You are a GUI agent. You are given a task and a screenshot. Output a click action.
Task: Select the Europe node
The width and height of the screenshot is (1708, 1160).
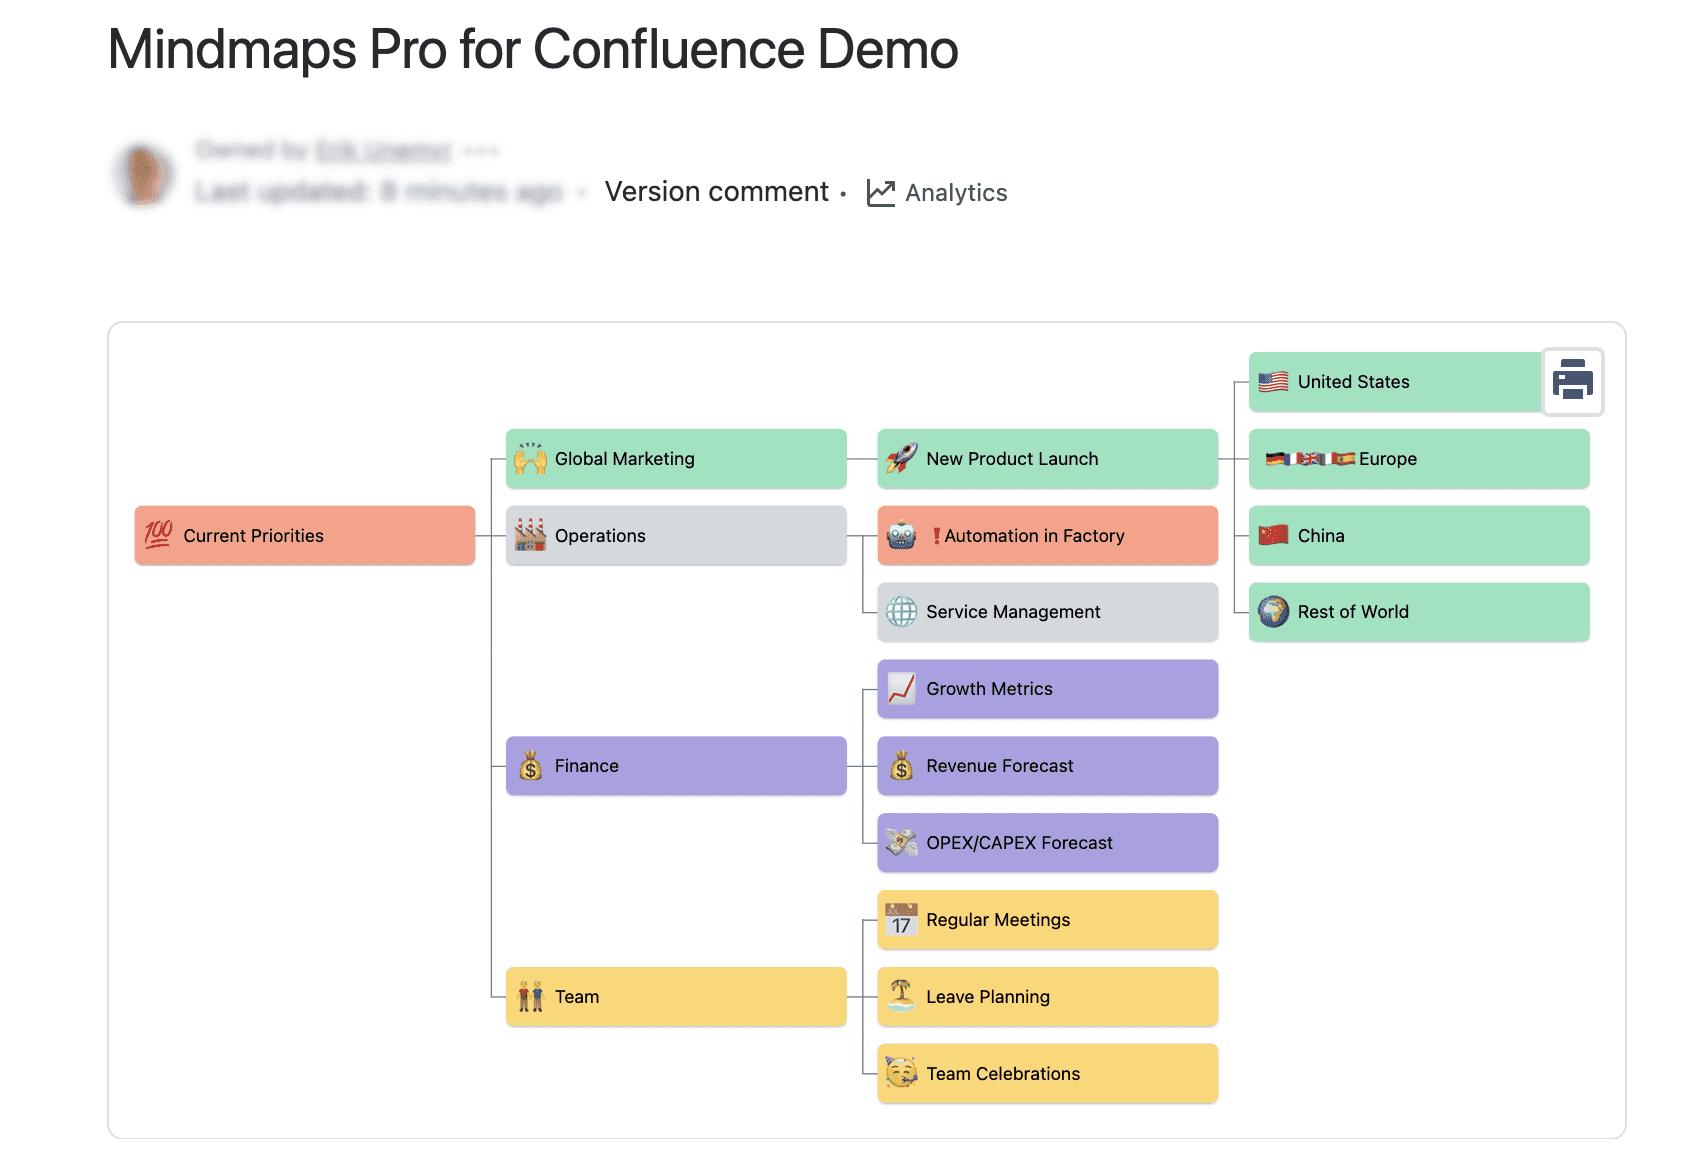pos(1419,459)
